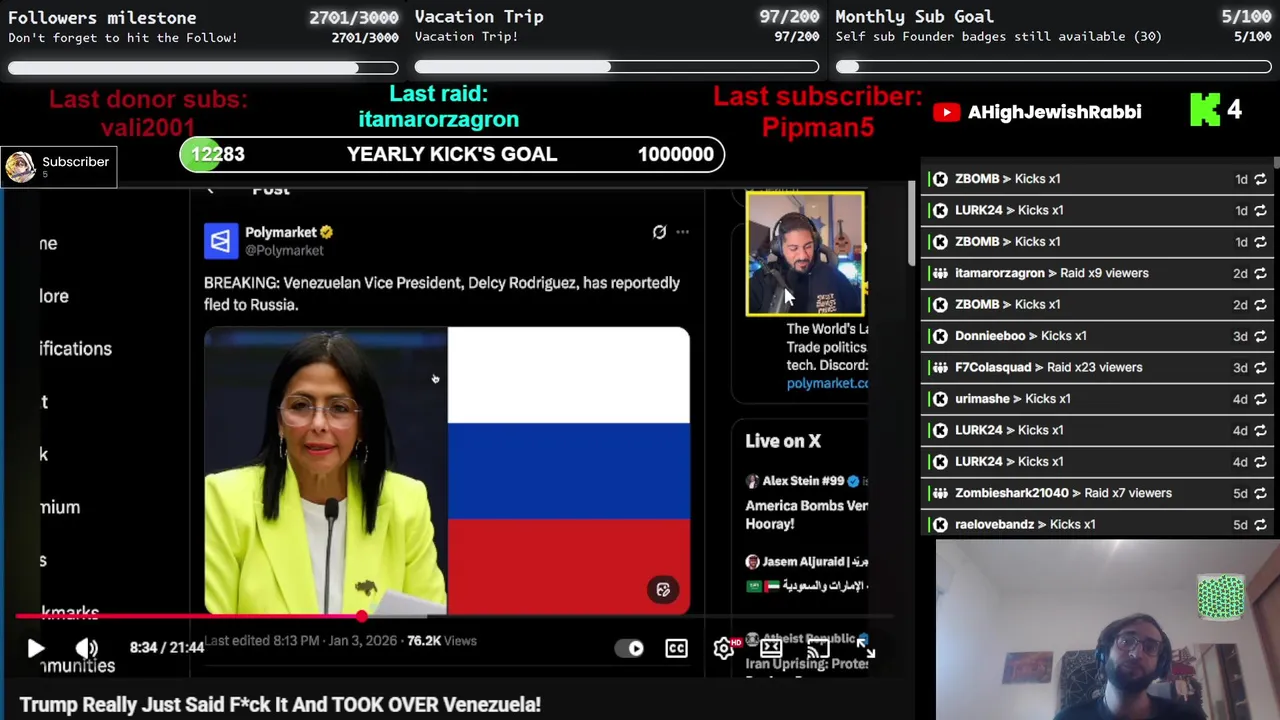Open the polymarket.co website link
Image resolution: width=1280 pixels, height=720 pixels.
click(827, 383)
